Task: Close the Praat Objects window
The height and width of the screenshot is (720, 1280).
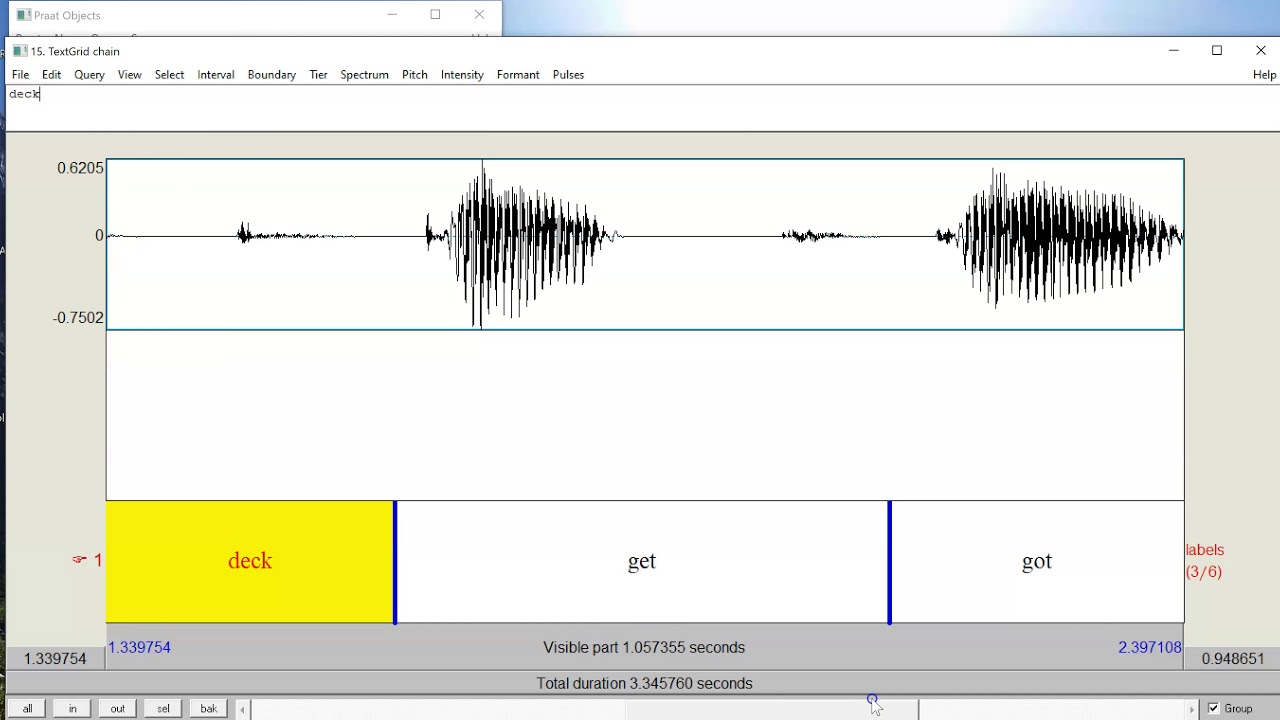Action: [479, 15]
